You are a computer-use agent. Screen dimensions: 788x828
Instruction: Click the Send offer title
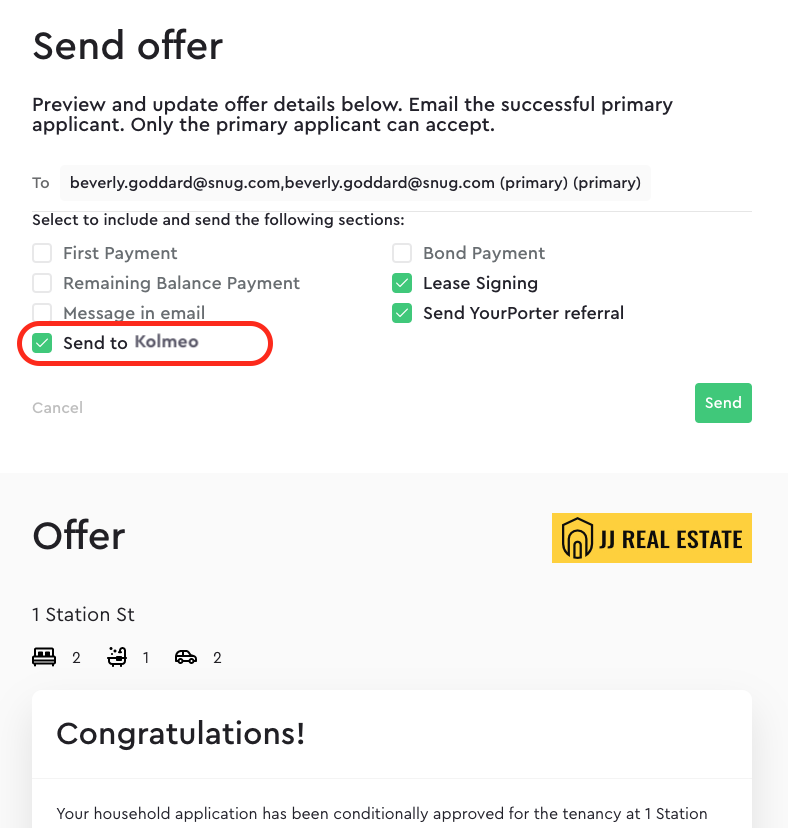coord(128,46)
